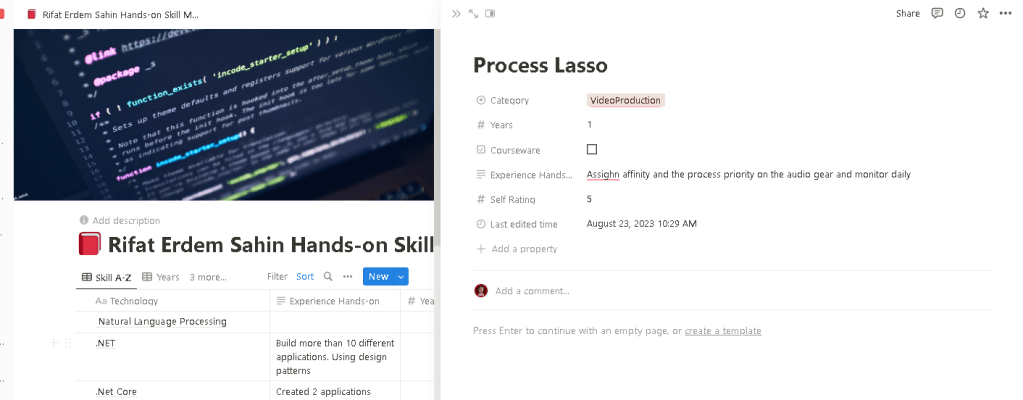Open page comments icon in top bar
The width and height of the screenshot is (1023, 400).
pyautogui.click(x=937, y=13)
